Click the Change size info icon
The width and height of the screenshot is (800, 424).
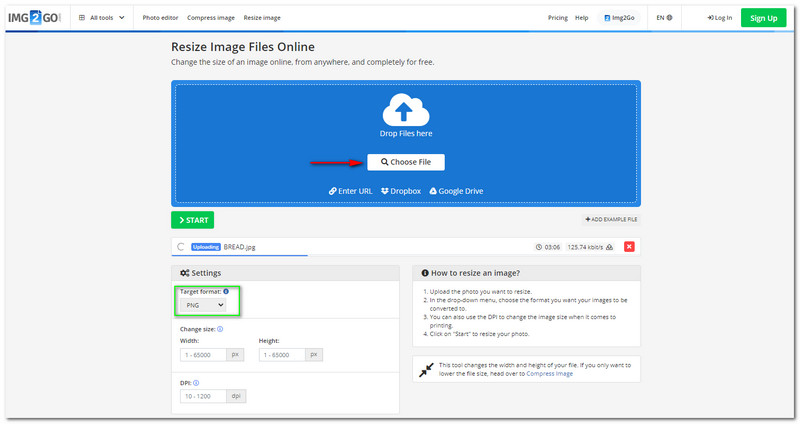tap(220, 328)
